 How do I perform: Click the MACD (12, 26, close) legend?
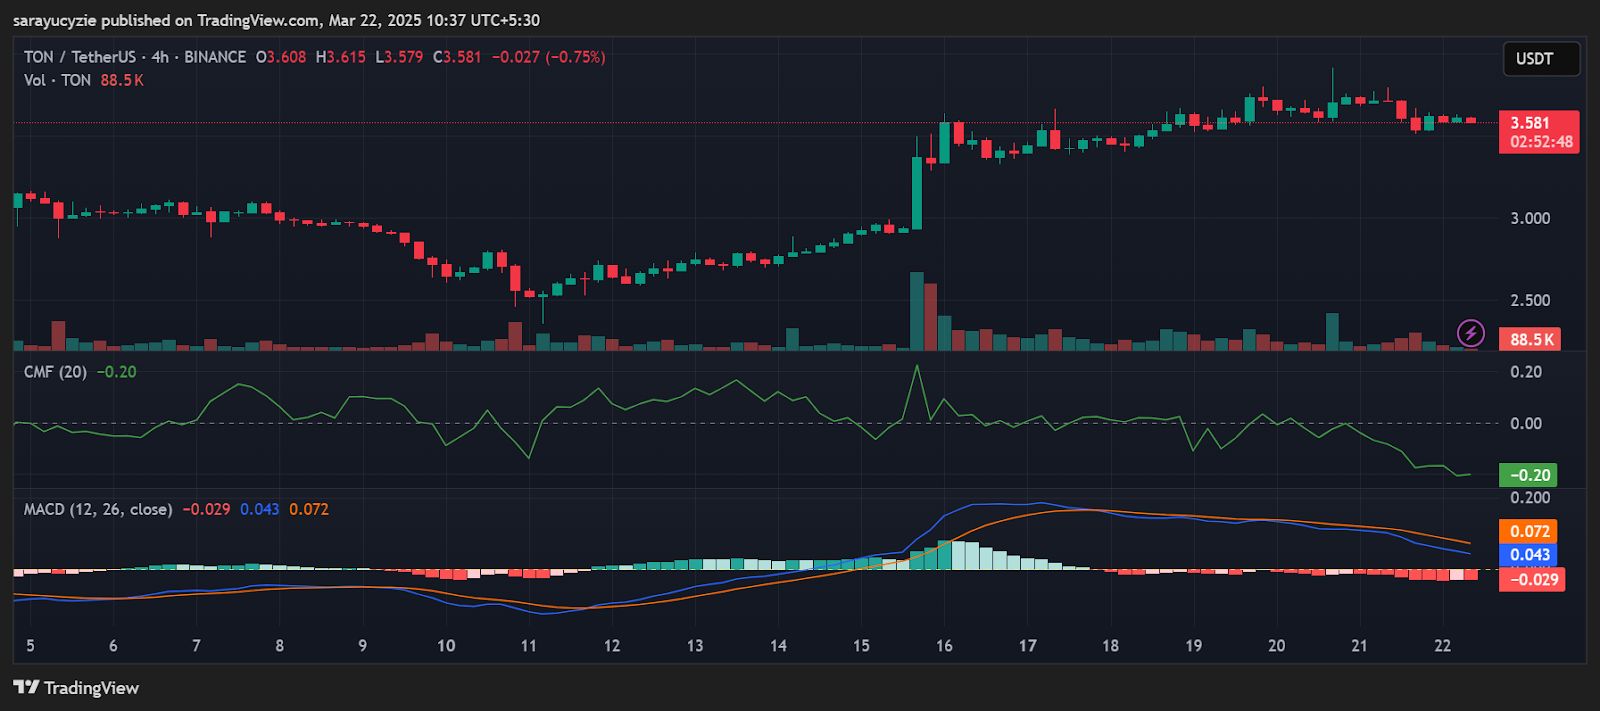click(98, 510)
